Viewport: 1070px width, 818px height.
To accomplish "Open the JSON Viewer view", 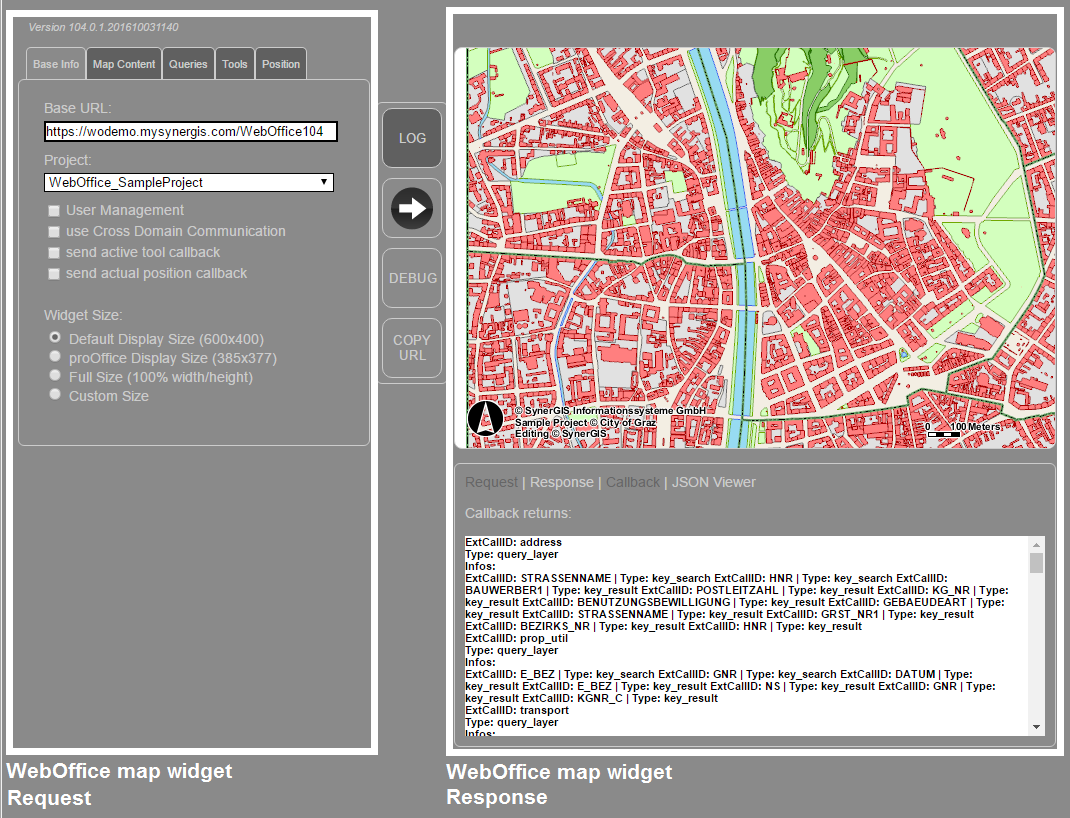I will point(714,482).
